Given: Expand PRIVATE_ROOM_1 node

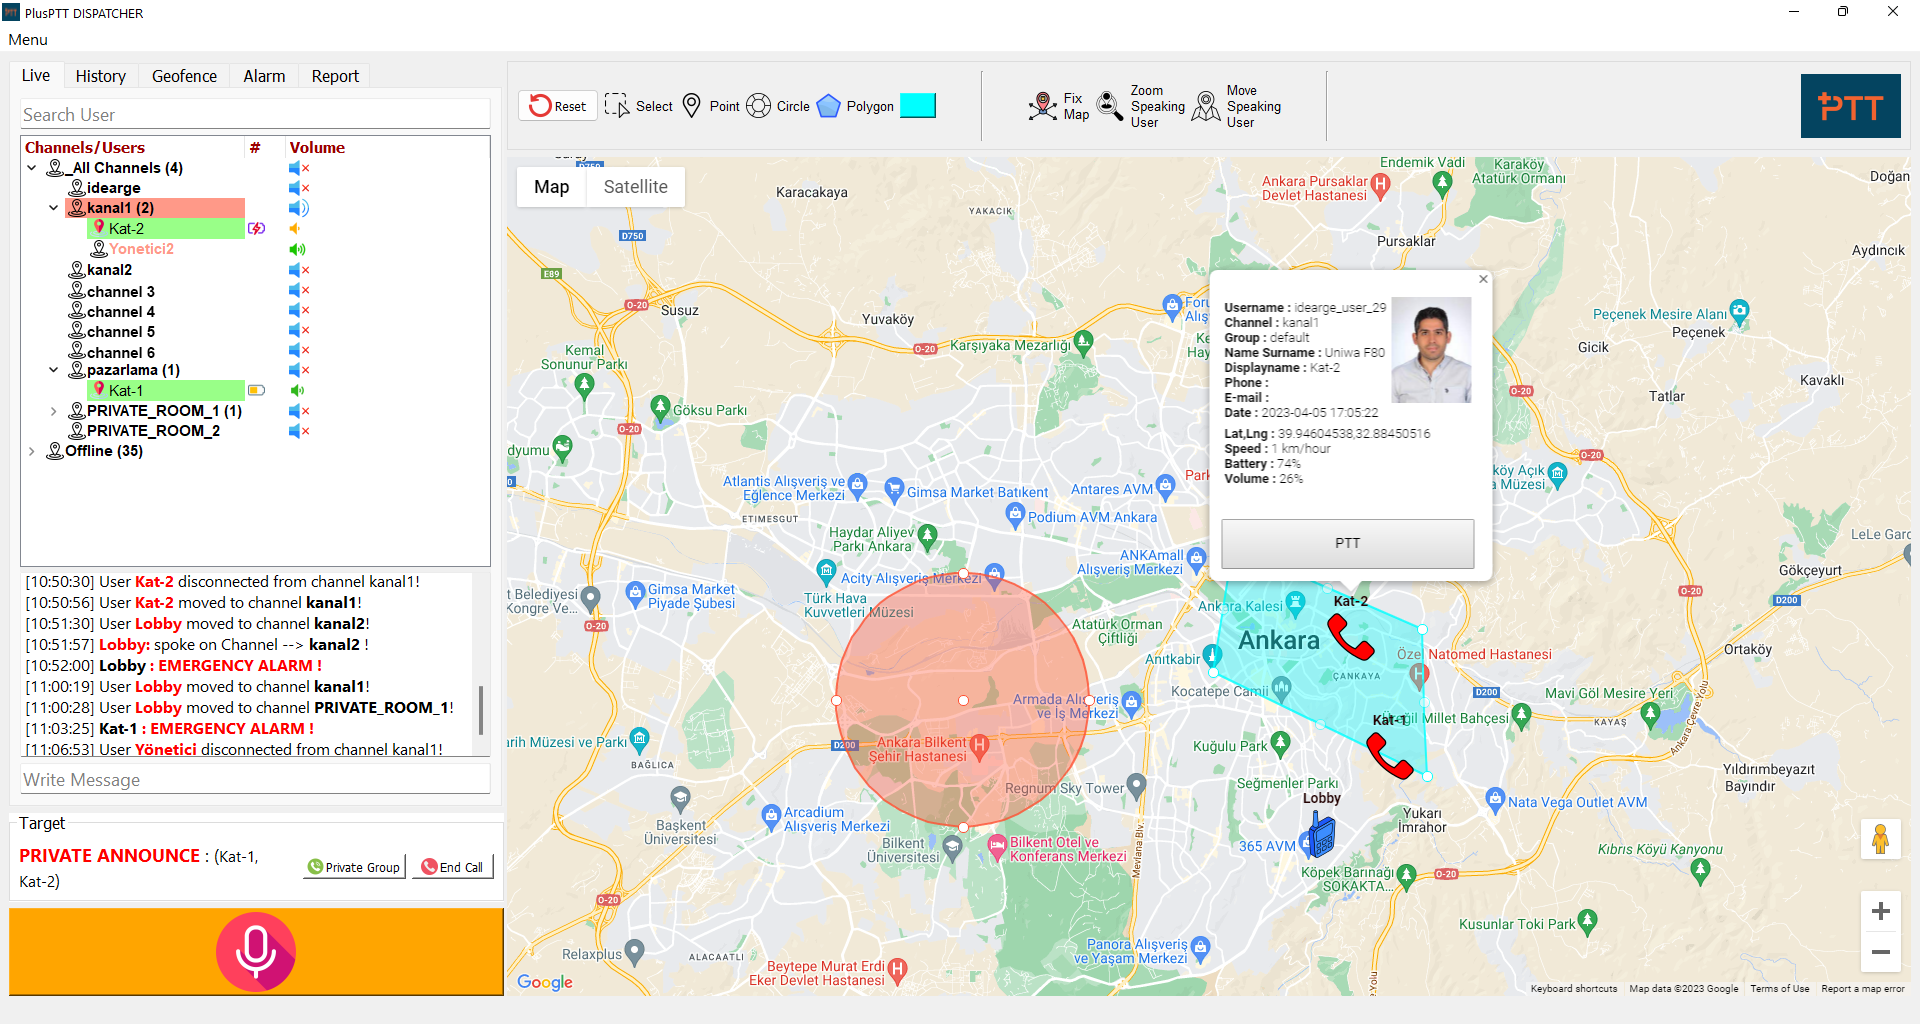Looking at the screenshot, I should pos(54,411).
